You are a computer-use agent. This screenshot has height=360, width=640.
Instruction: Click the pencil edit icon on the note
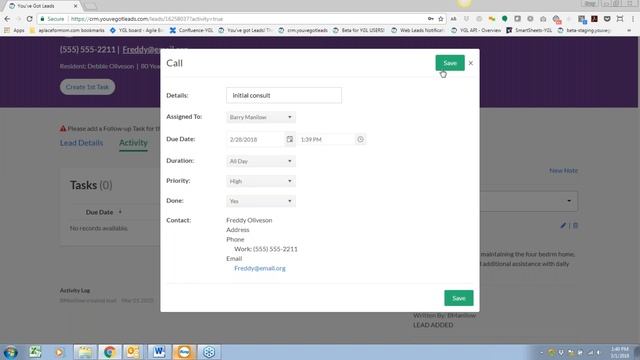click(563, 225)
